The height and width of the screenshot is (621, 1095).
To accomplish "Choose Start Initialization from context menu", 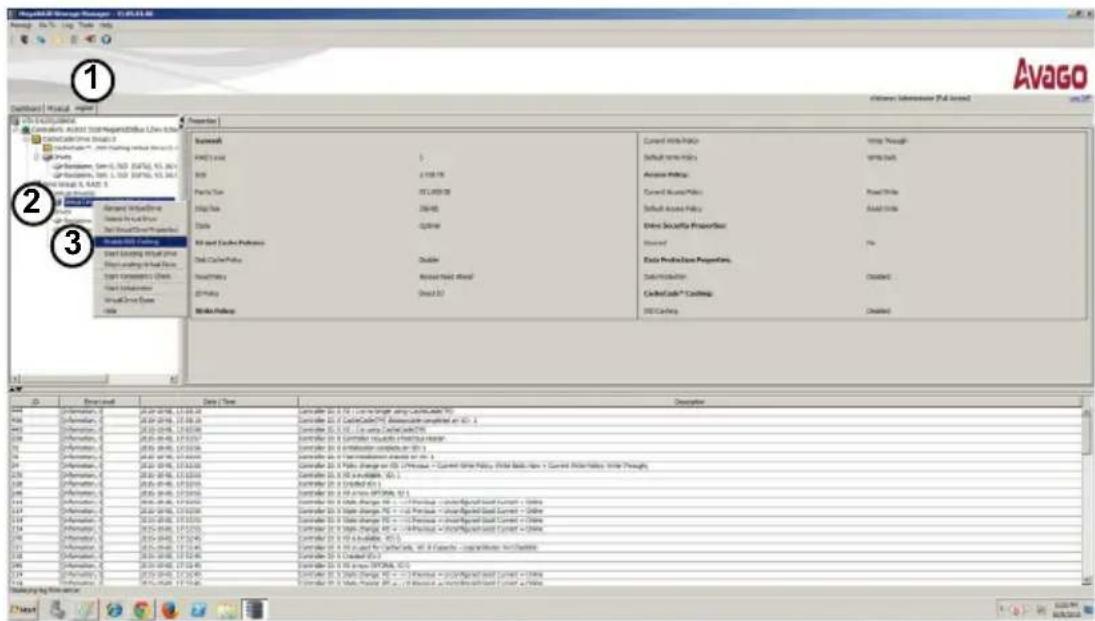I will (128, 288).
